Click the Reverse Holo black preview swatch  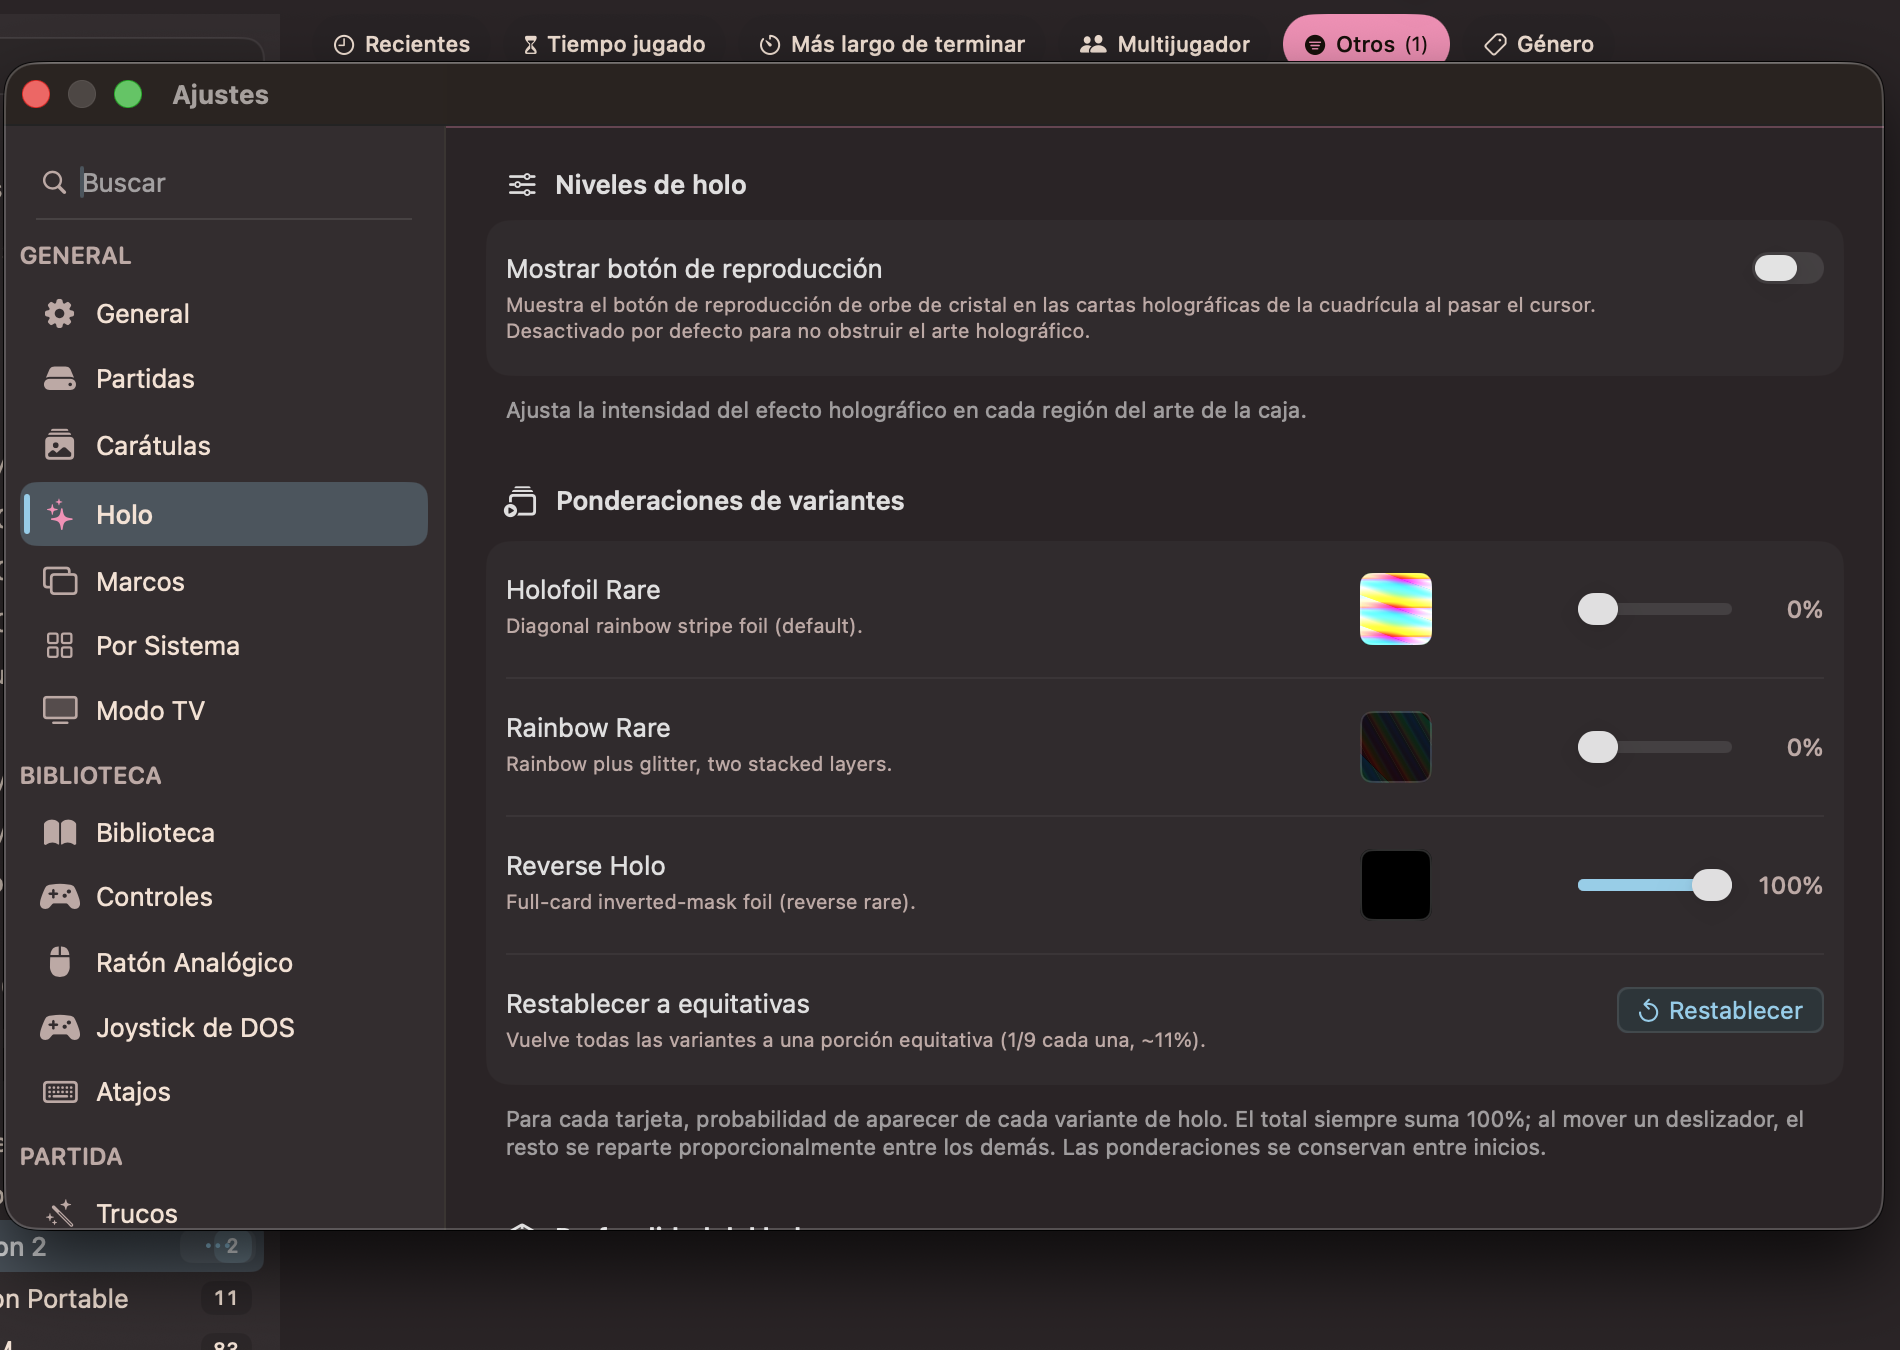(1395, 885)
